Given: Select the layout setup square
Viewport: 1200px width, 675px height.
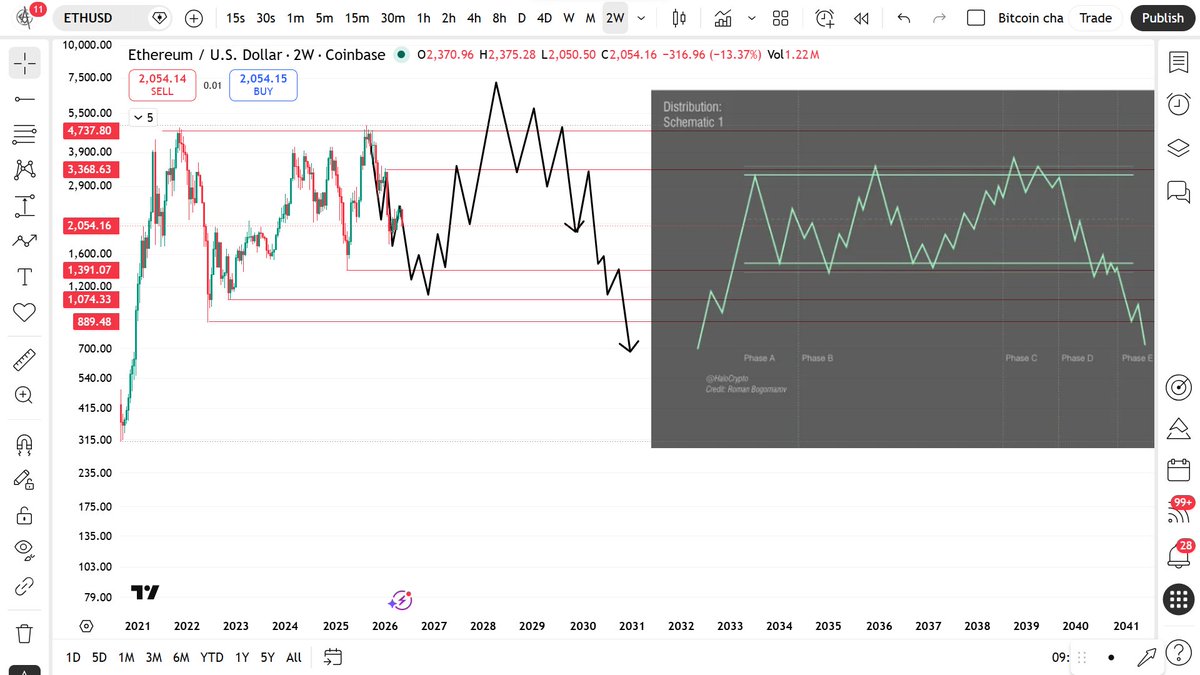Looking at the screenshot, I should point(977,18).
